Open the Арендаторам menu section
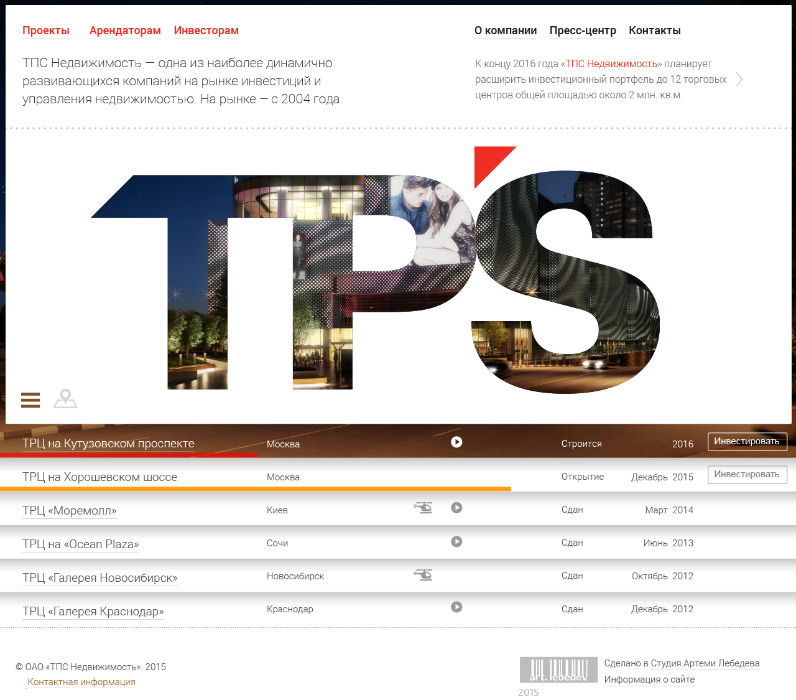The height and width of the screenshot is (700, 796). 125,31
